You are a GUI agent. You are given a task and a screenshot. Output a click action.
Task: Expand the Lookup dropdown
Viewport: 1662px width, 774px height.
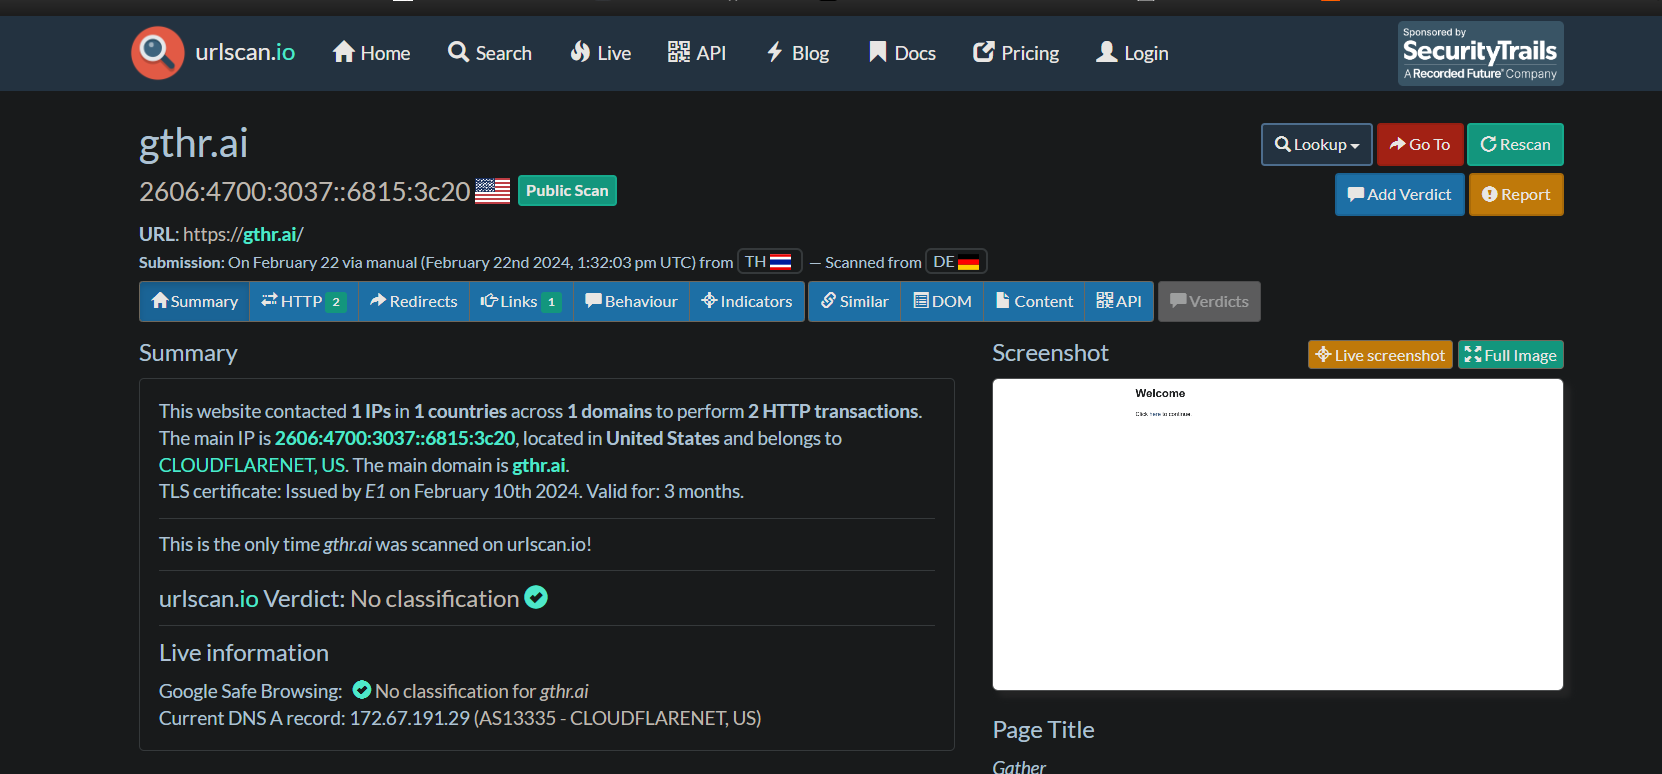[x=1317, y=145]
